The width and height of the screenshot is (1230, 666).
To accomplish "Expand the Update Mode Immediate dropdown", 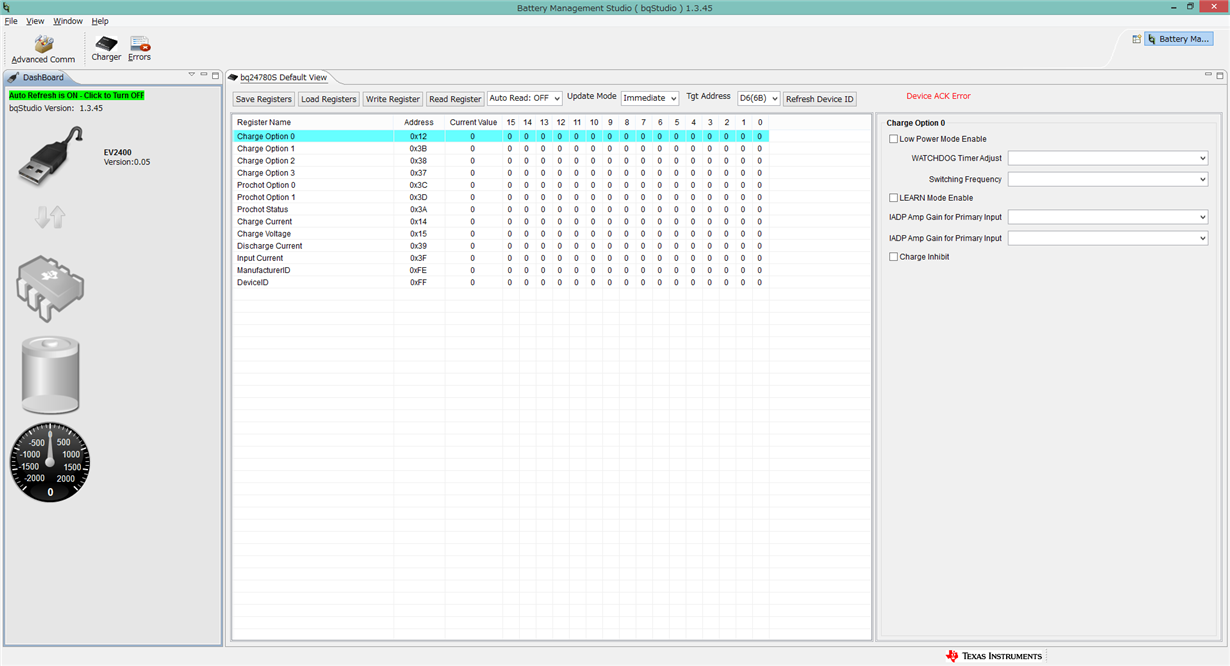I will tap(650, 99).
